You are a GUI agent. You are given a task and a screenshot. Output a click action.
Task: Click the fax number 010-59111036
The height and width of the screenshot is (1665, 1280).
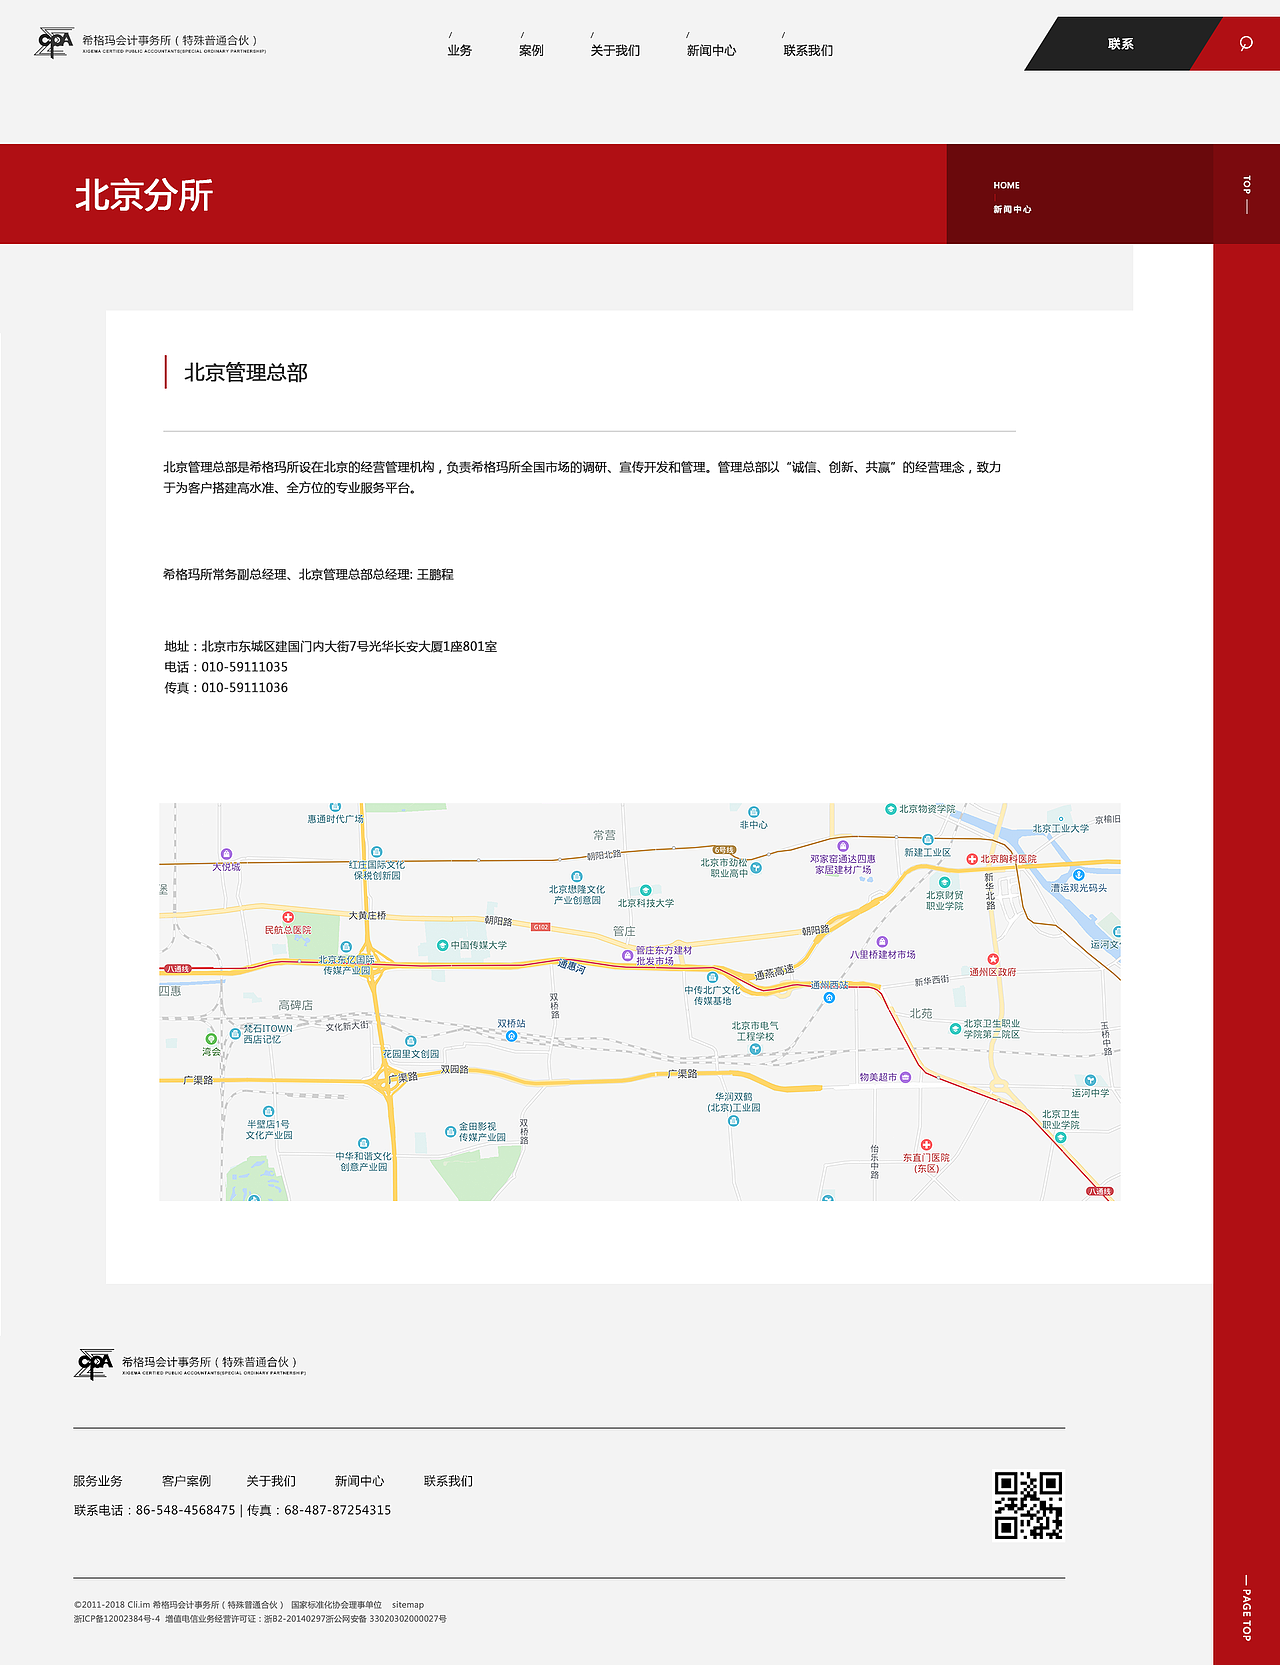pos(245,688)
